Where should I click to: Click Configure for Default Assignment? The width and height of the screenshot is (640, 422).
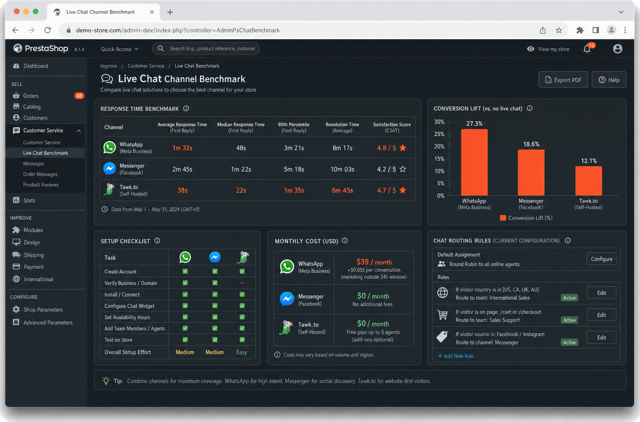point(601,259)
